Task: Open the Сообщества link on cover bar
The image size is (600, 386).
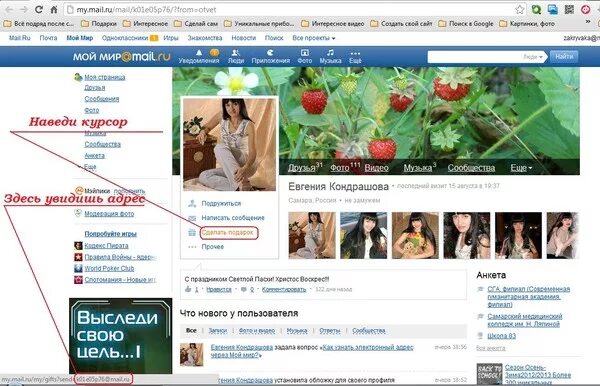Action: [471, 168]
